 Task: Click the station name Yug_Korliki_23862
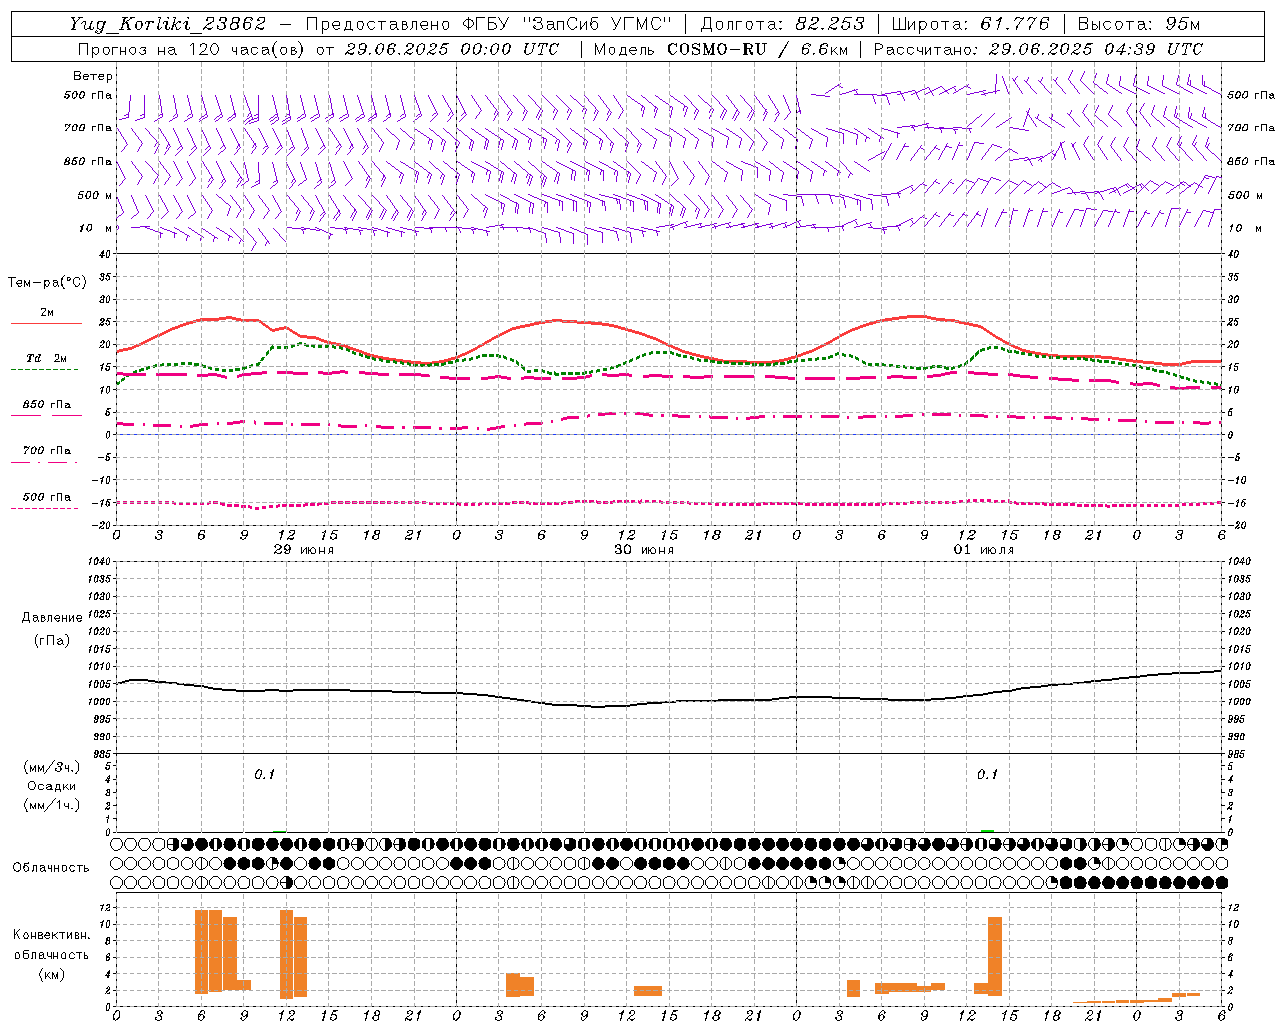tap(168, 24)
